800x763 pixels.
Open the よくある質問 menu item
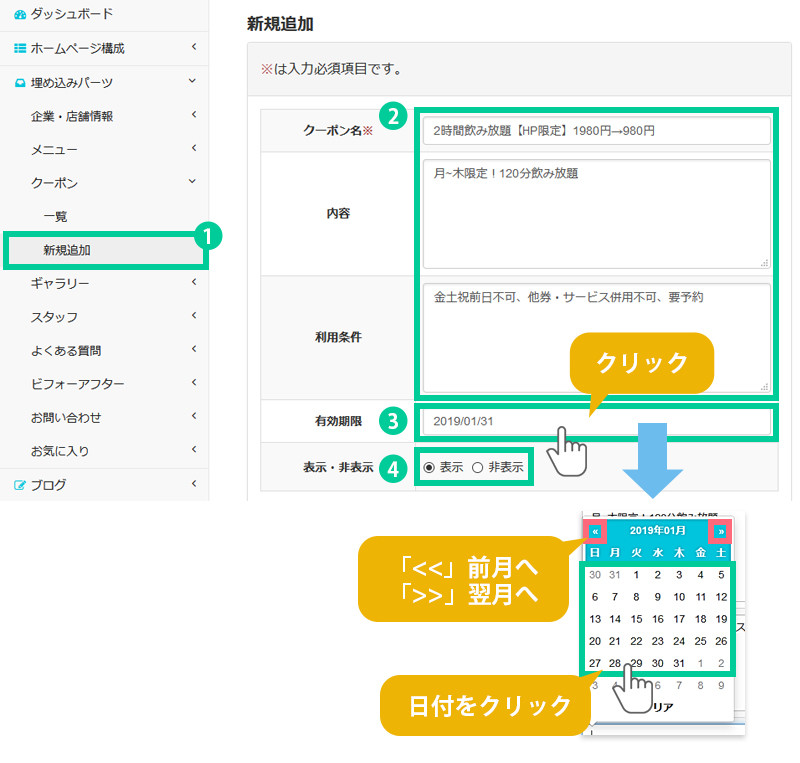[66, 351]
